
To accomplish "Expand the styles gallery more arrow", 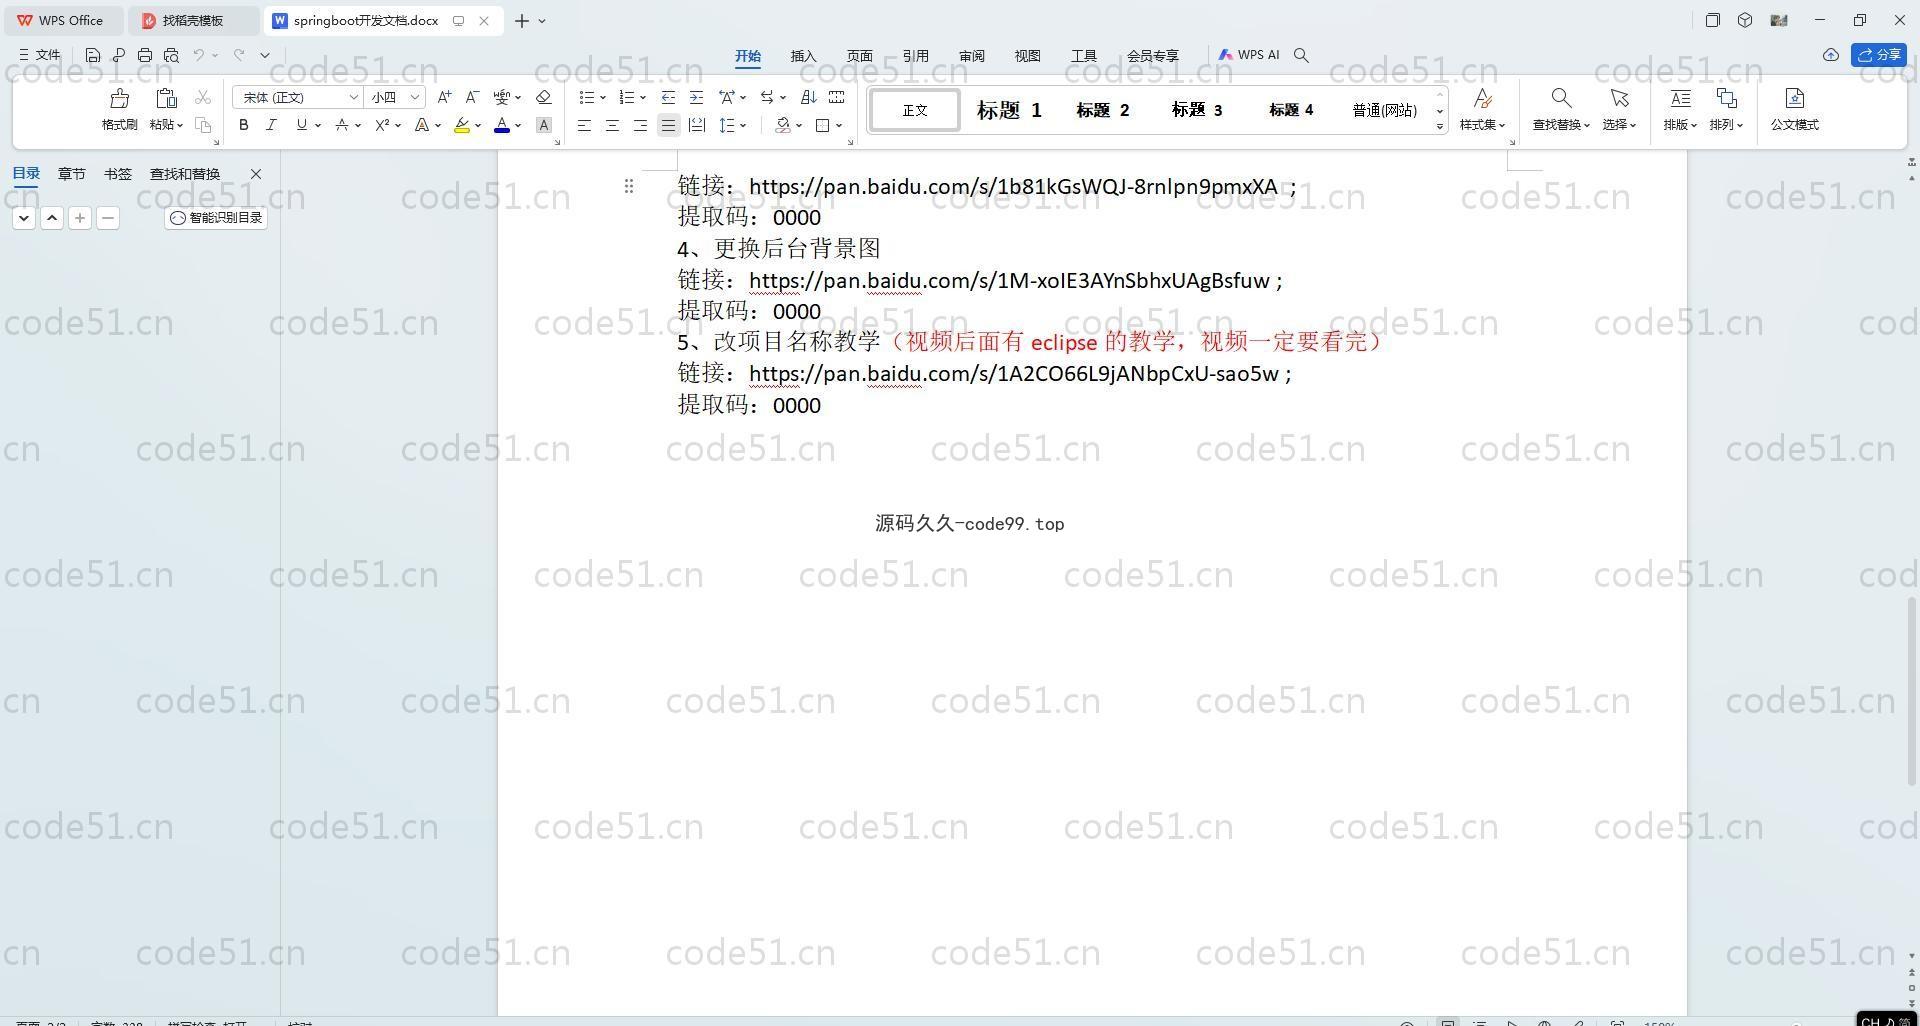I will tap(1440, 126).
